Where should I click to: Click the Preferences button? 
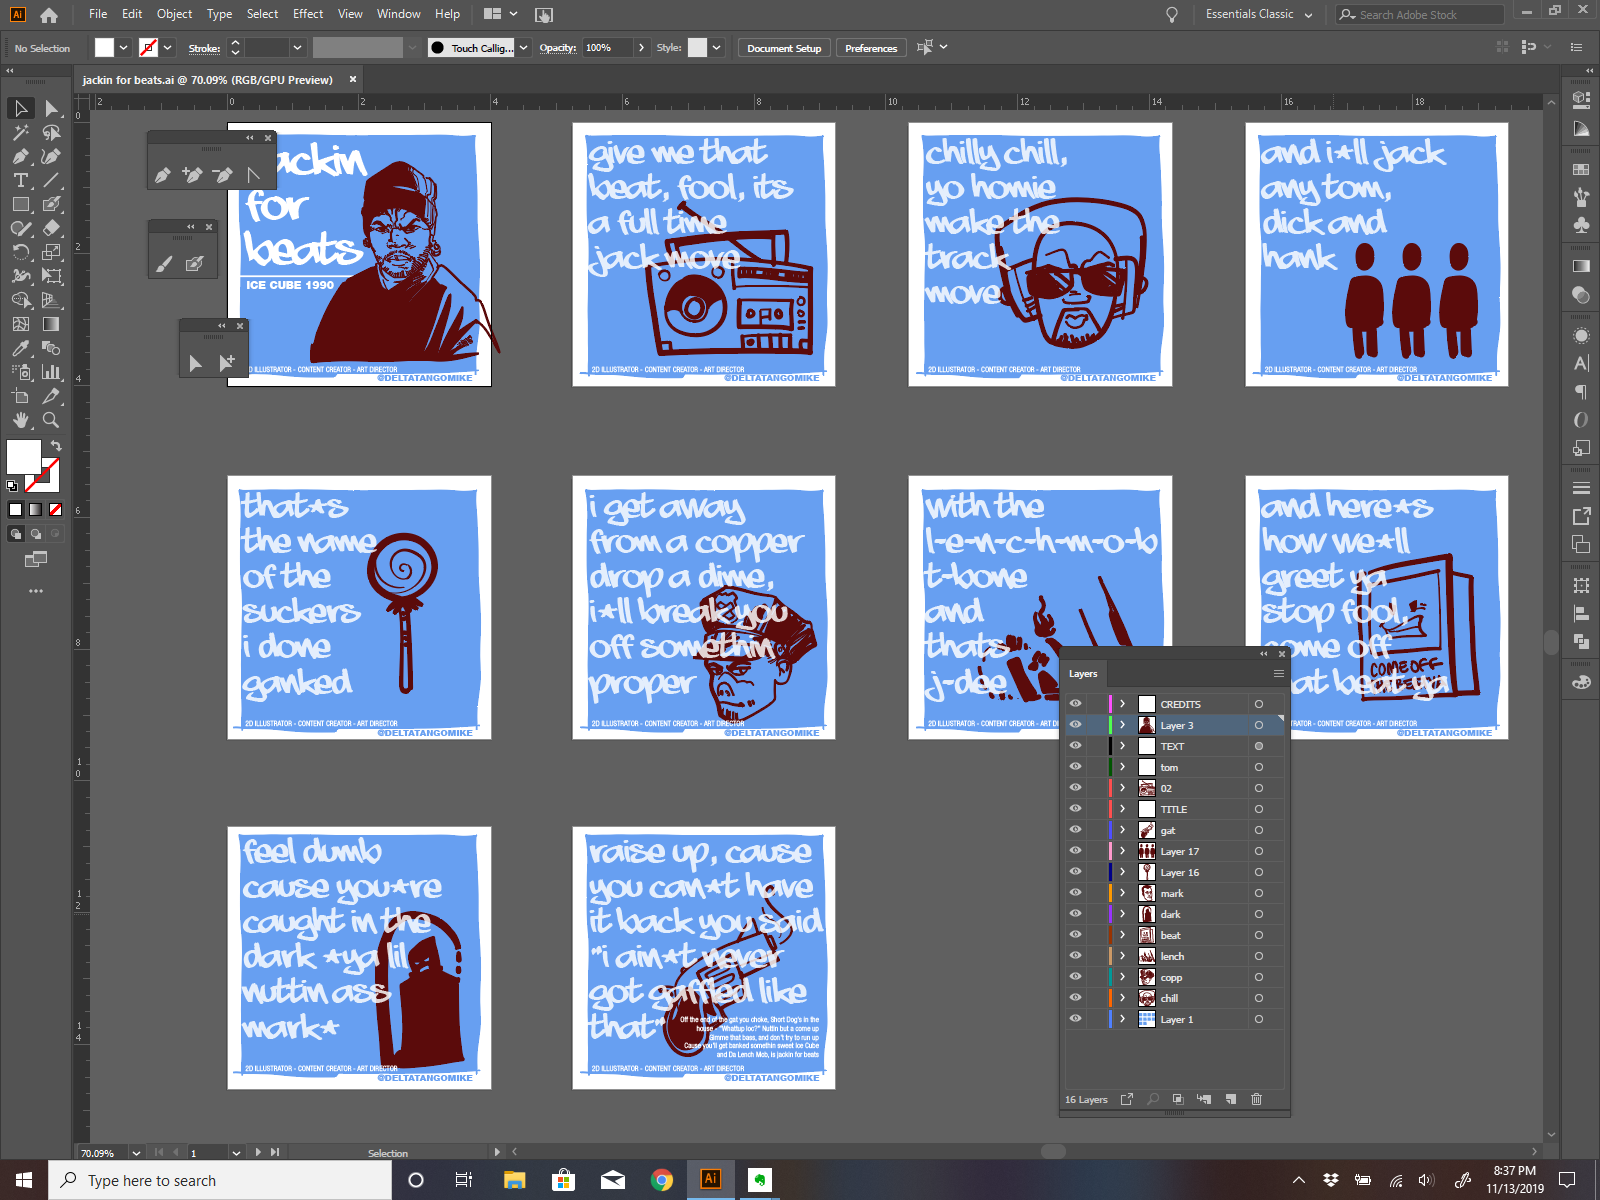click(x=871, y=48)
